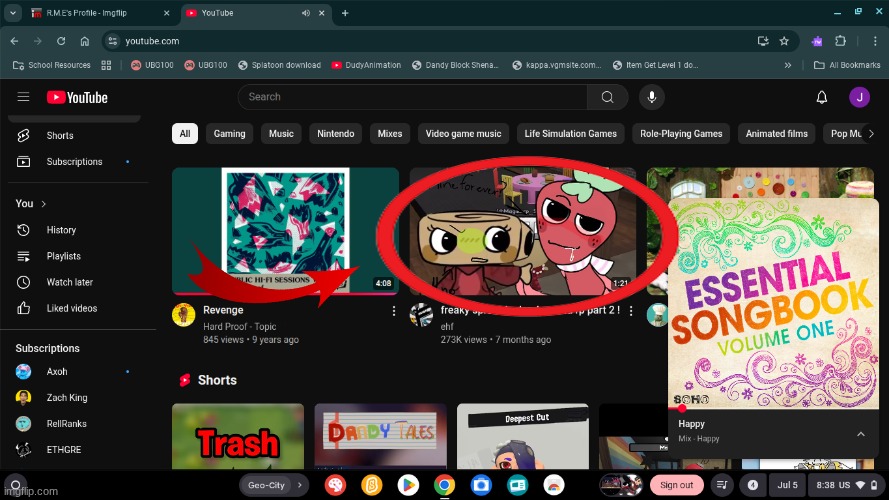Open the purple J account avatar
Screen dimensions: 889x500
[x=860, y=97]
